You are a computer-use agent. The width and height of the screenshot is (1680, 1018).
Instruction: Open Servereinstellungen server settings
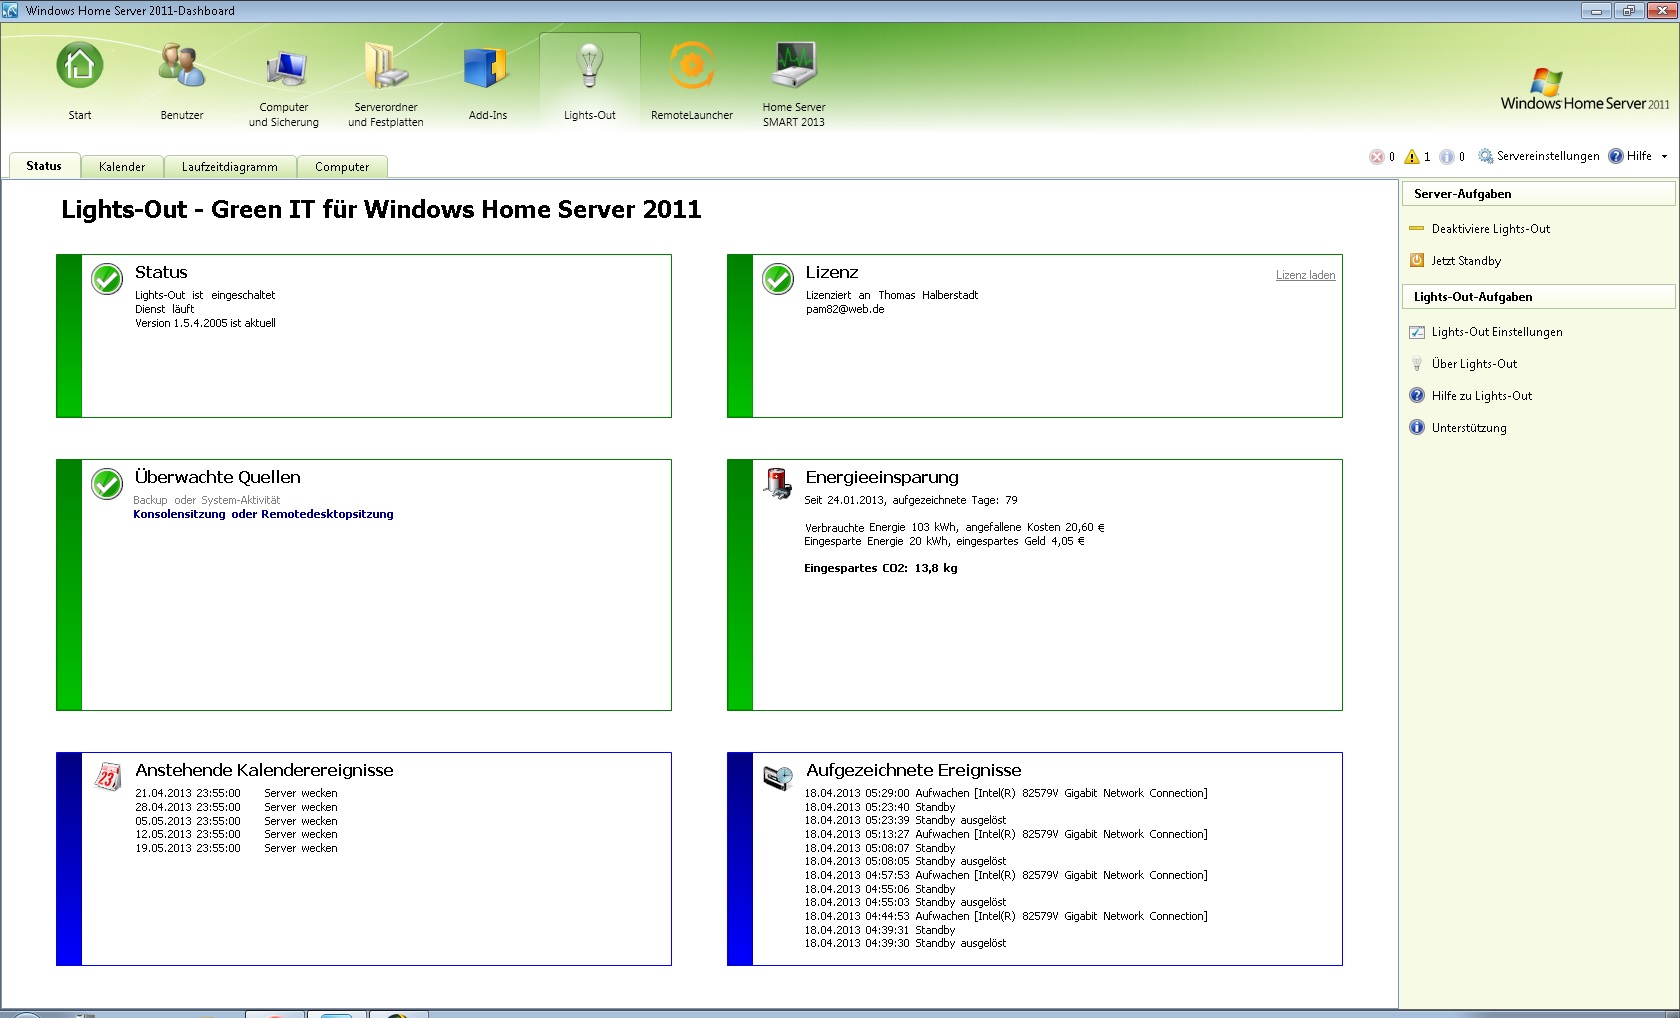1539,156
